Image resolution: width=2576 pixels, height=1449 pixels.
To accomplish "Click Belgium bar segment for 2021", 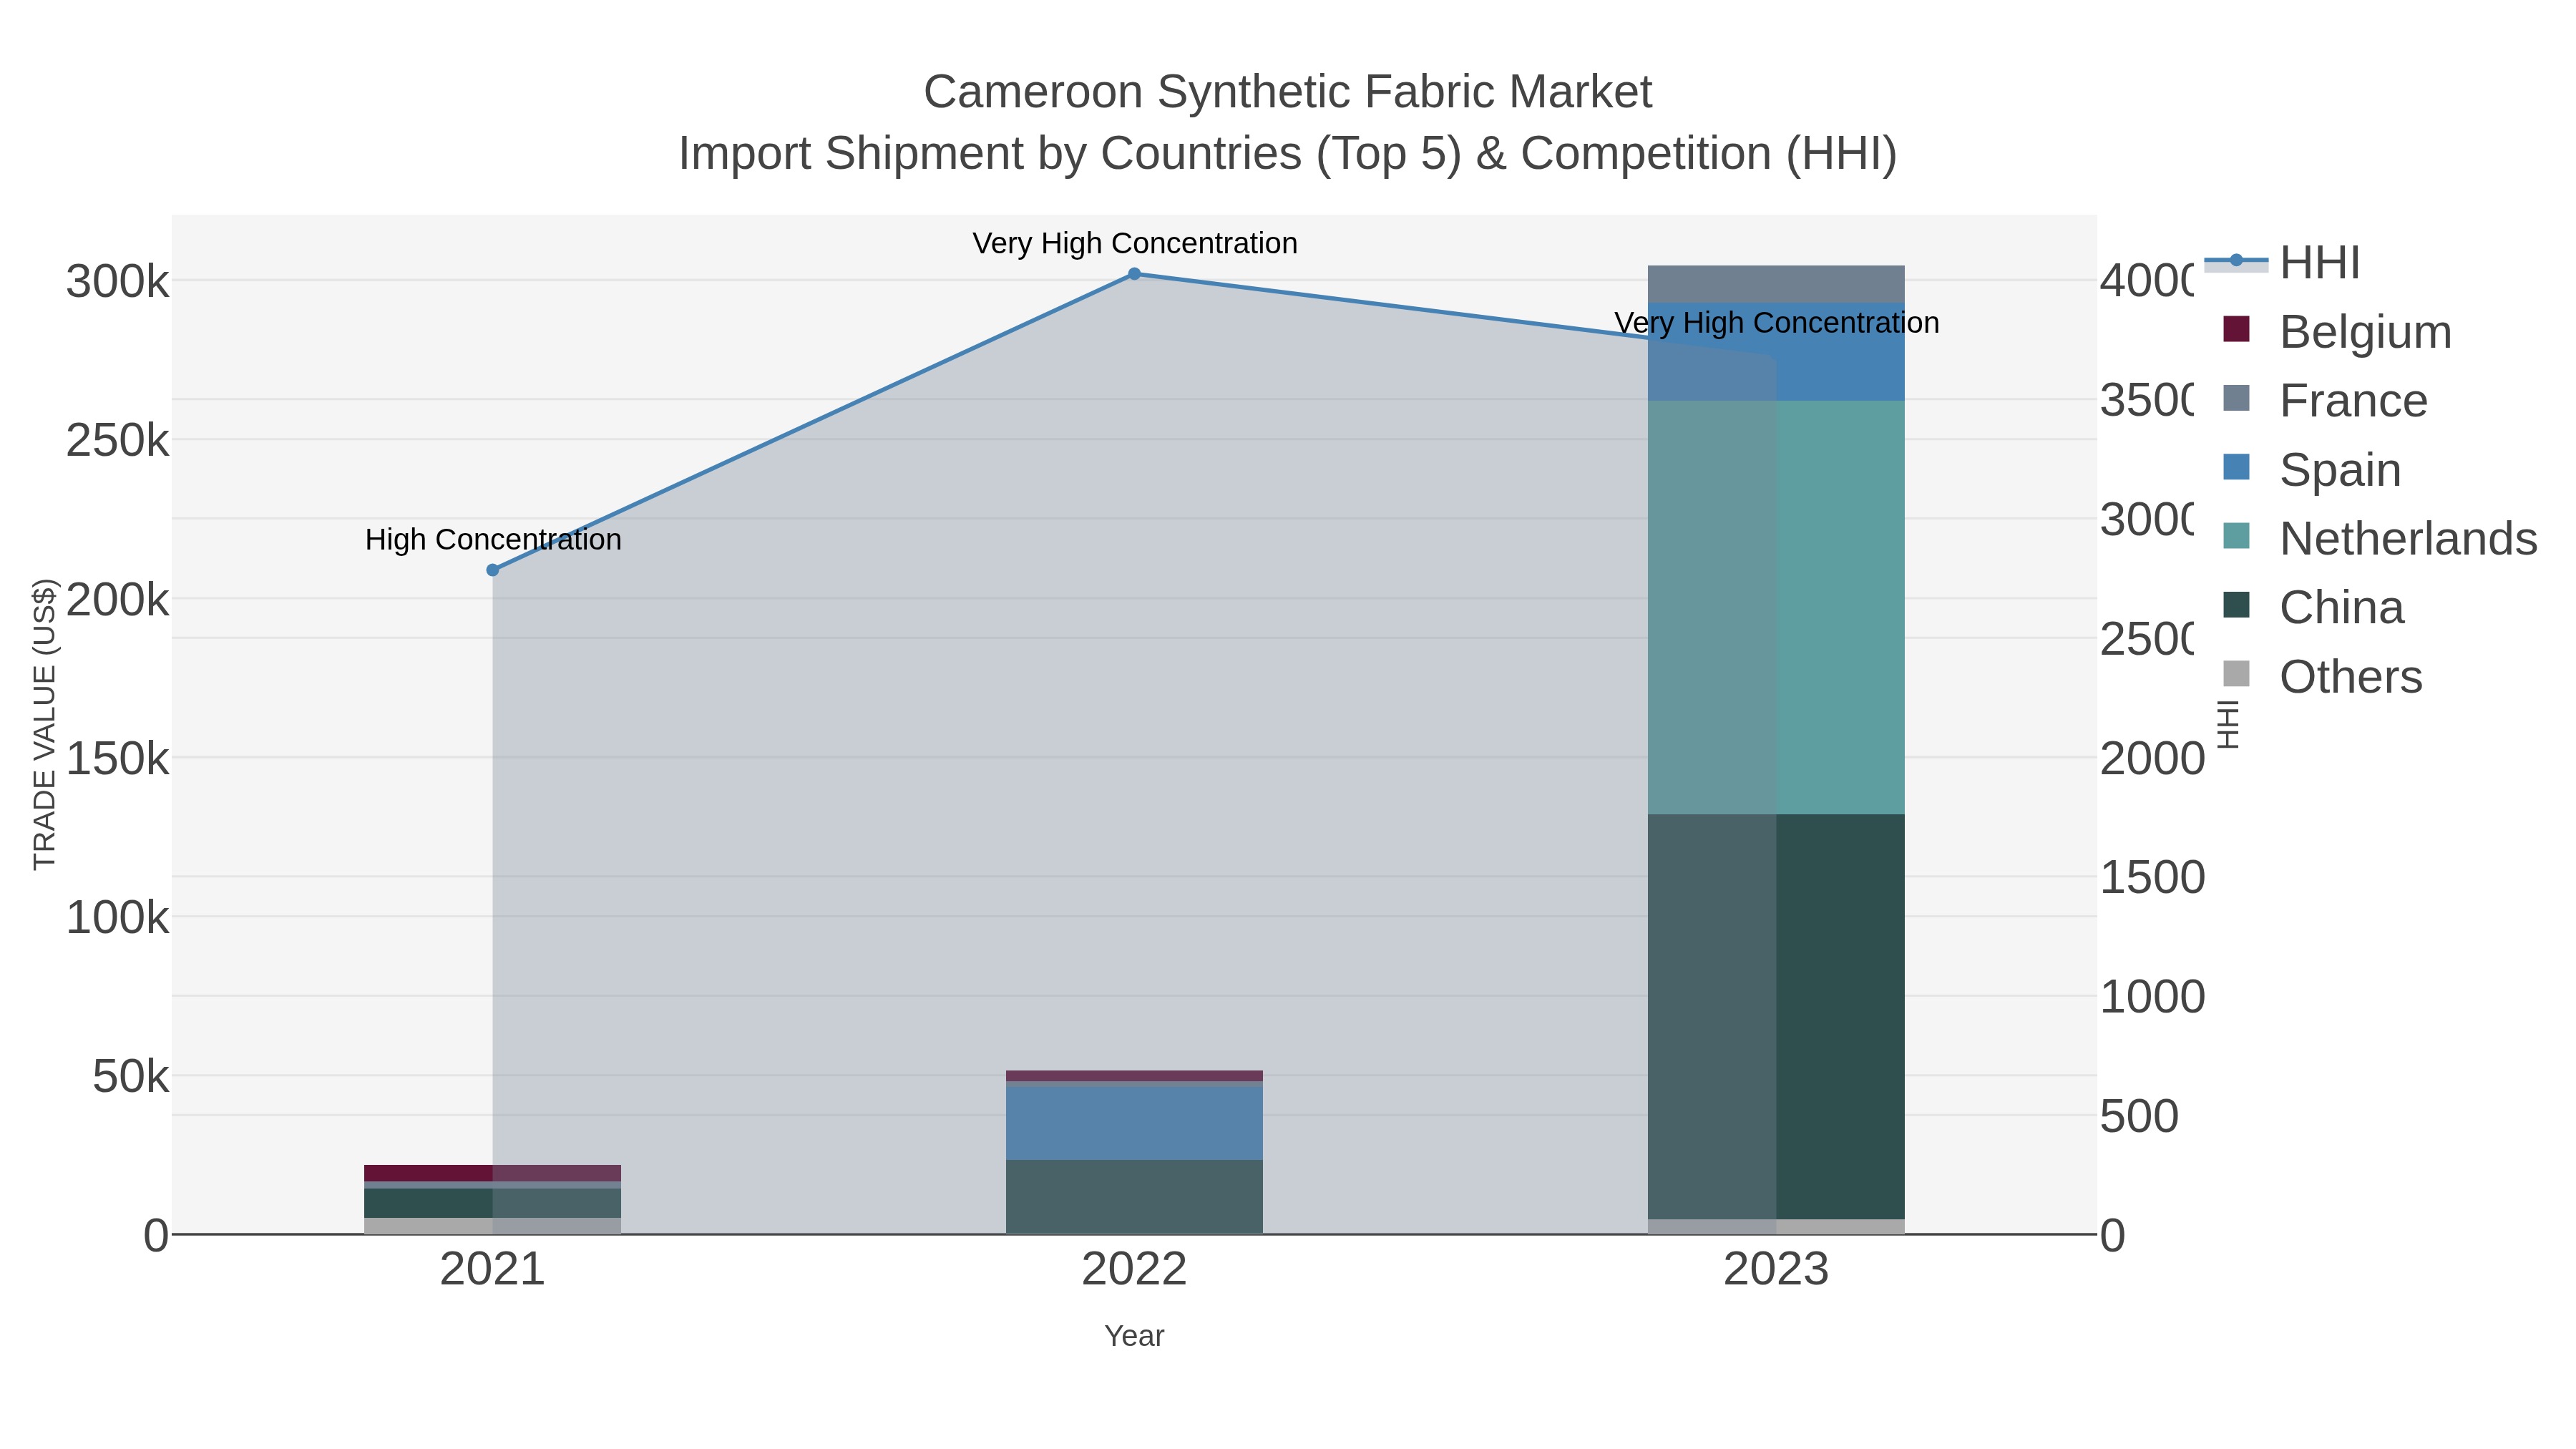I will coord(492,1173).
